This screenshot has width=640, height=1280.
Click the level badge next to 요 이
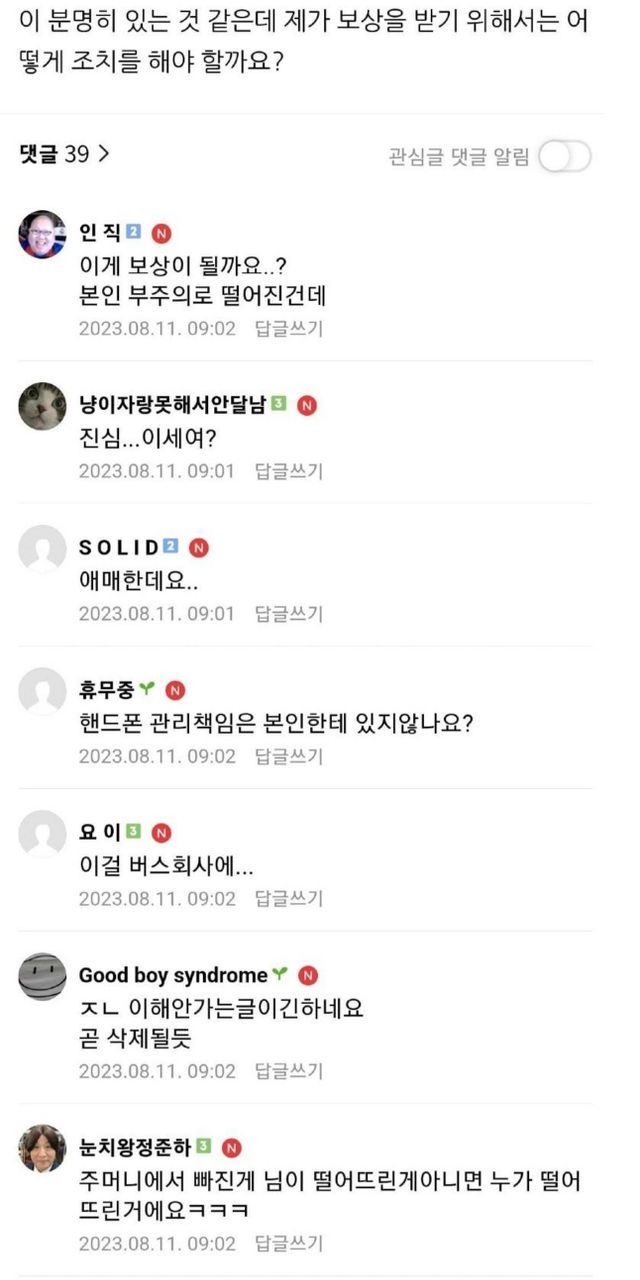pyautogui.click(x=133, y=832)
